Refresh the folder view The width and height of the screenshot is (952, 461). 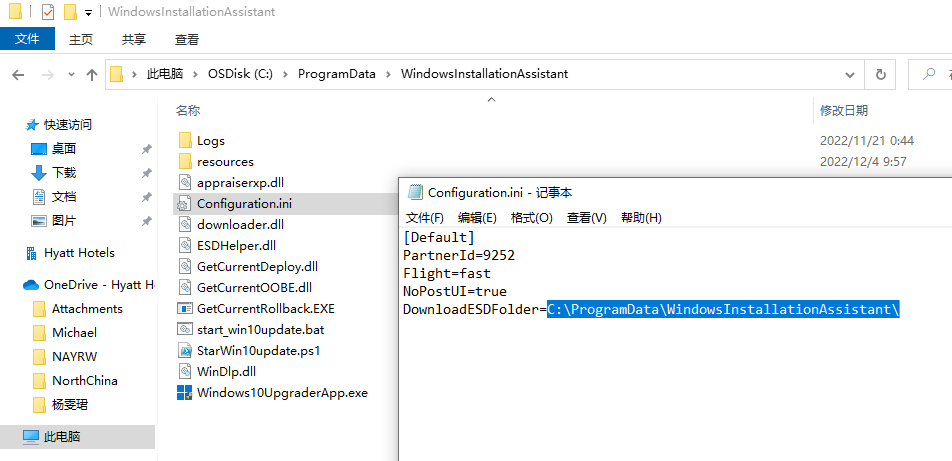click(880, 75)
